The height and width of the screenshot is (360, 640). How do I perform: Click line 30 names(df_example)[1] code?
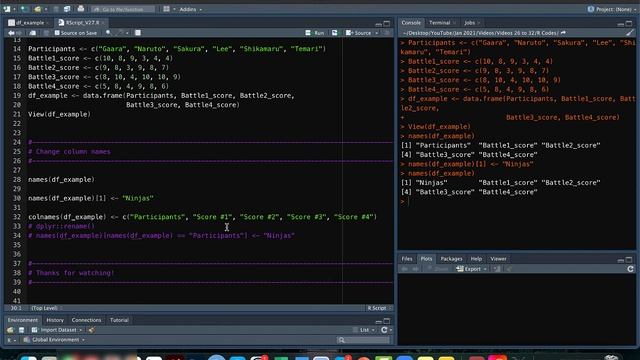point(91,198)
